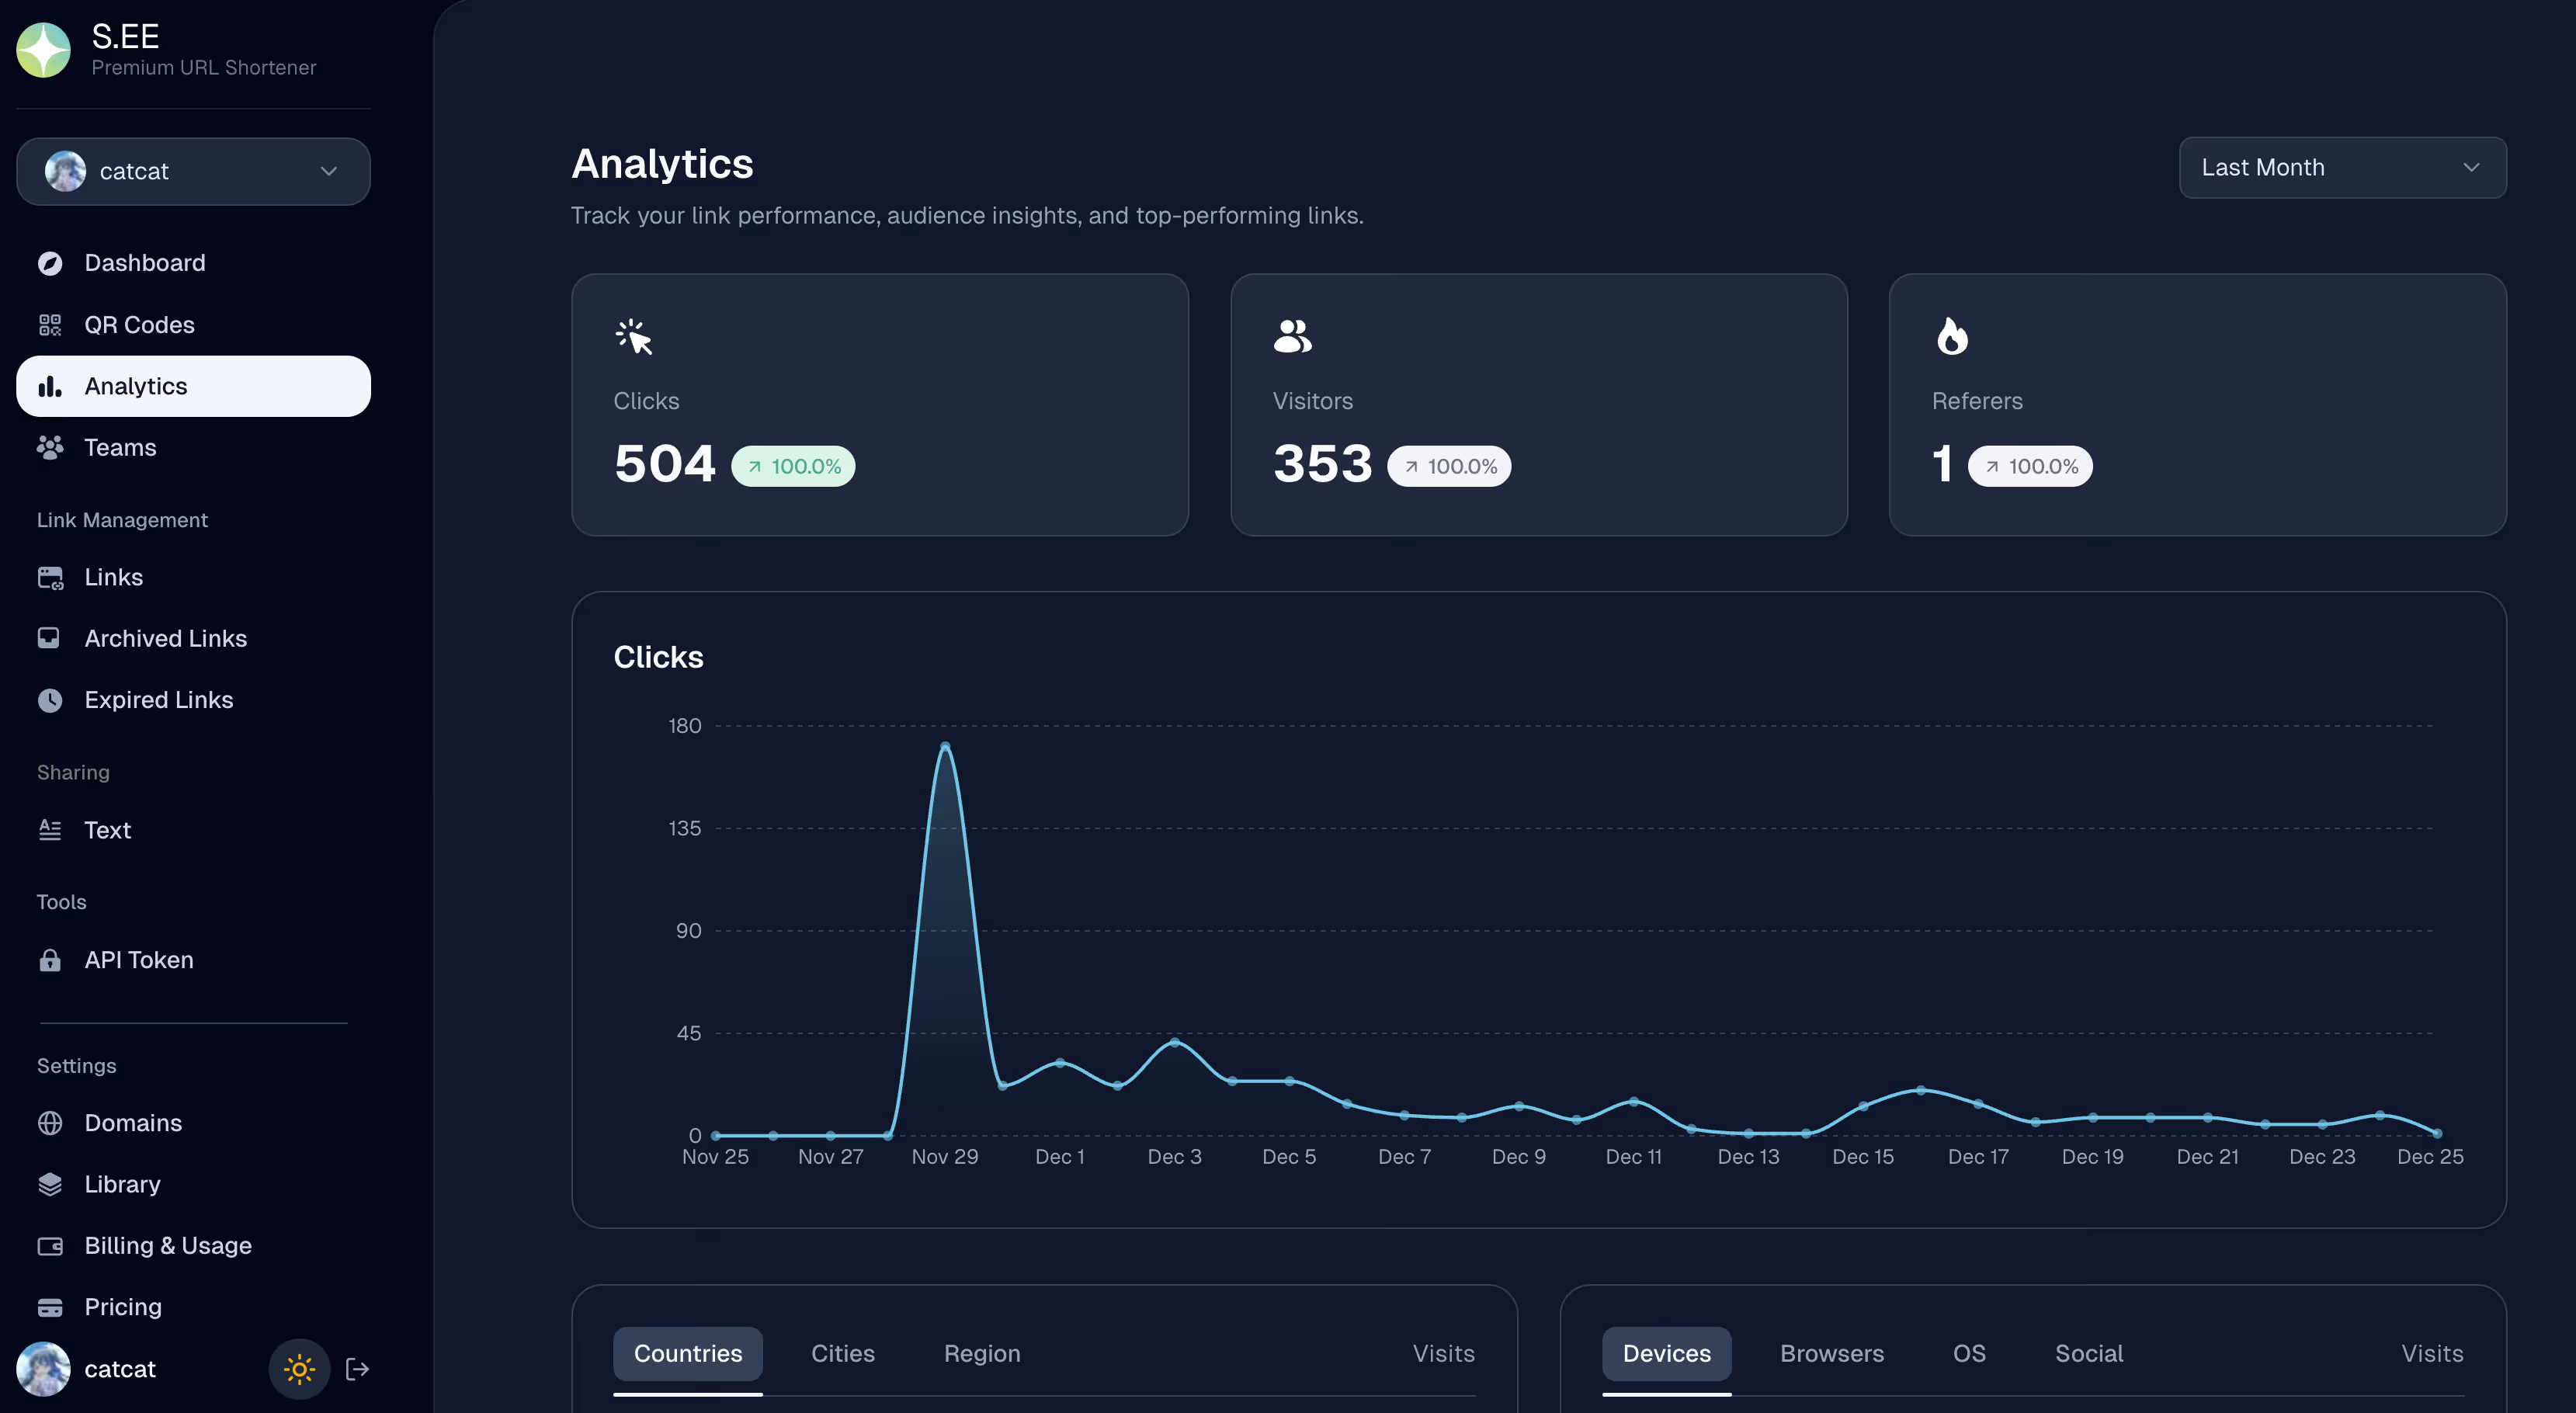Toggle light theme with sun button
Viewport: 2576px width, 1413px height.
point(299,1369)
